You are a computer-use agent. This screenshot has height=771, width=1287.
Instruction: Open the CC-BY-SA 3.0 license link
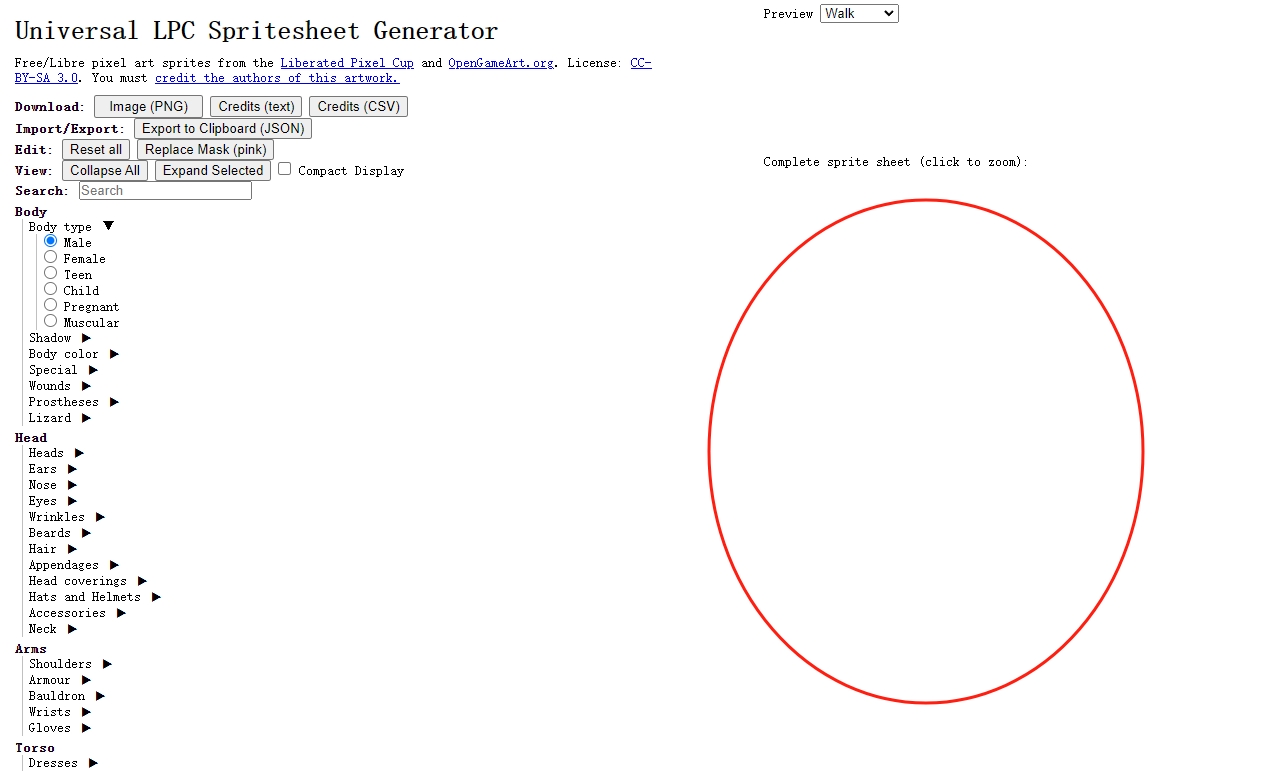[641, 63]
